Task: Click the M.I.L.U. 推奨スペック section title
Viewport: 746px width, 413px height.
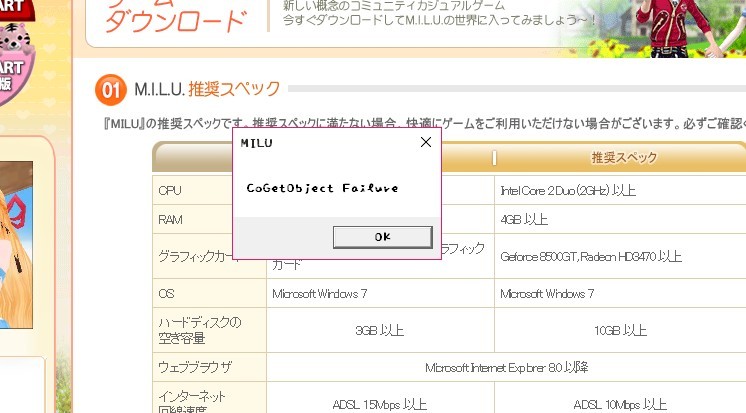Action: 207,90
